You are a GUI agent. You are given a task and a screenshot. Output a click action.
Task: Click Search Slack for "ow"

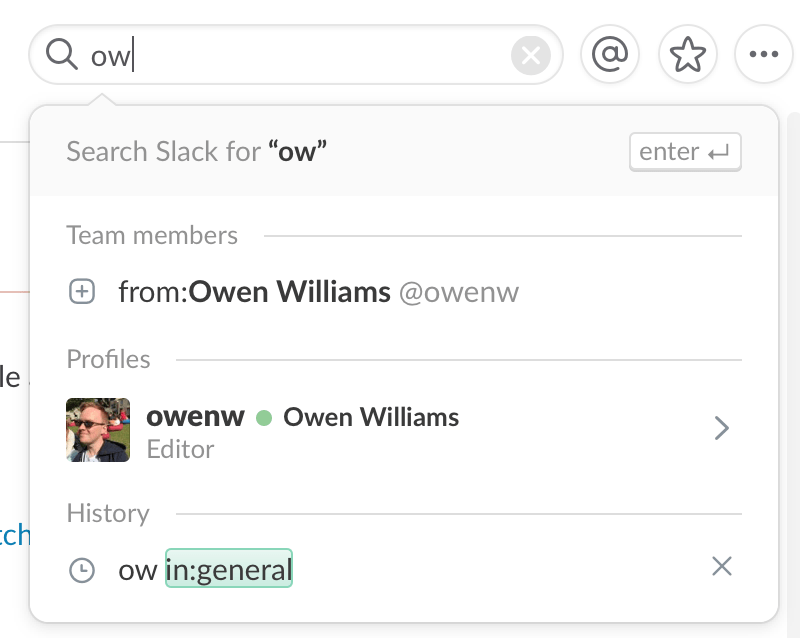coord(197,151)
